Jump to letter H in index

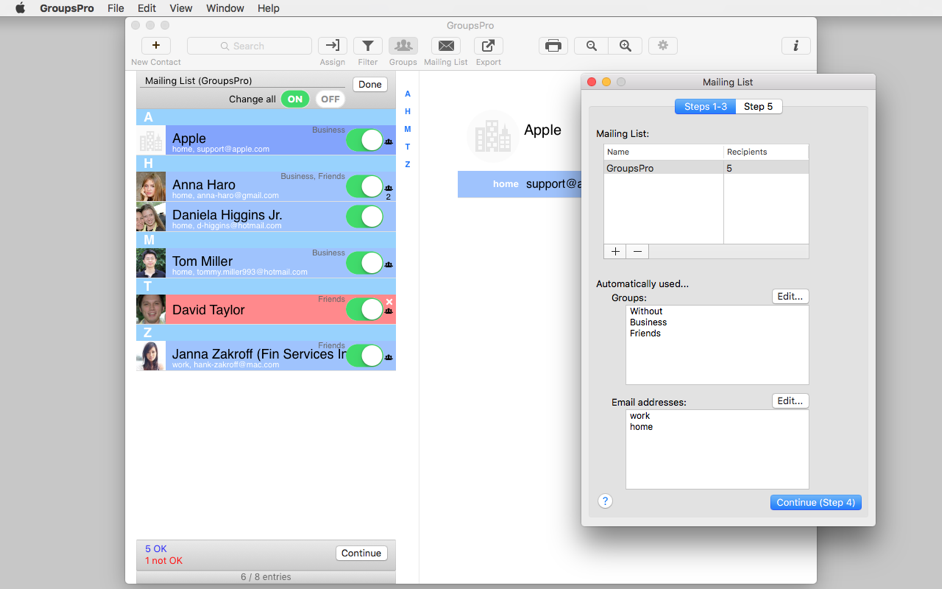(x=407, y=111)
